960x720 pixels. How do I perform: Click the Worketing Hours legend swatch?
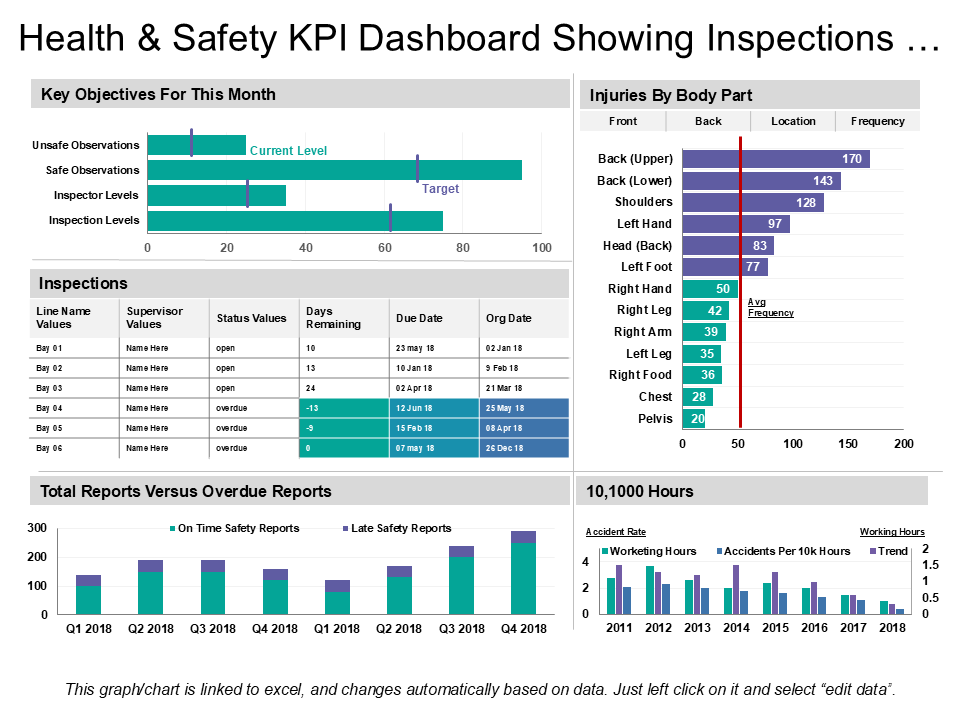605,551
